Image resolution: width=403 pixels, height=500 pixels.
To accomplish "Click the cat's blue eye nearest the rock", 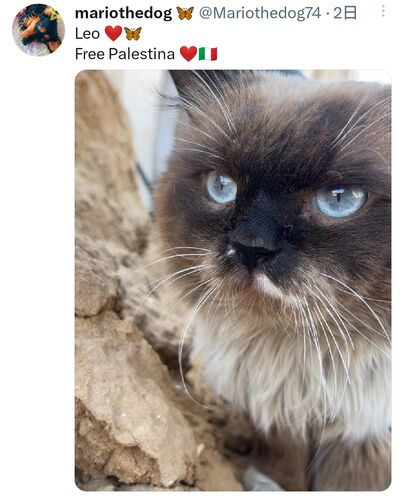I will tap(222, 187).
